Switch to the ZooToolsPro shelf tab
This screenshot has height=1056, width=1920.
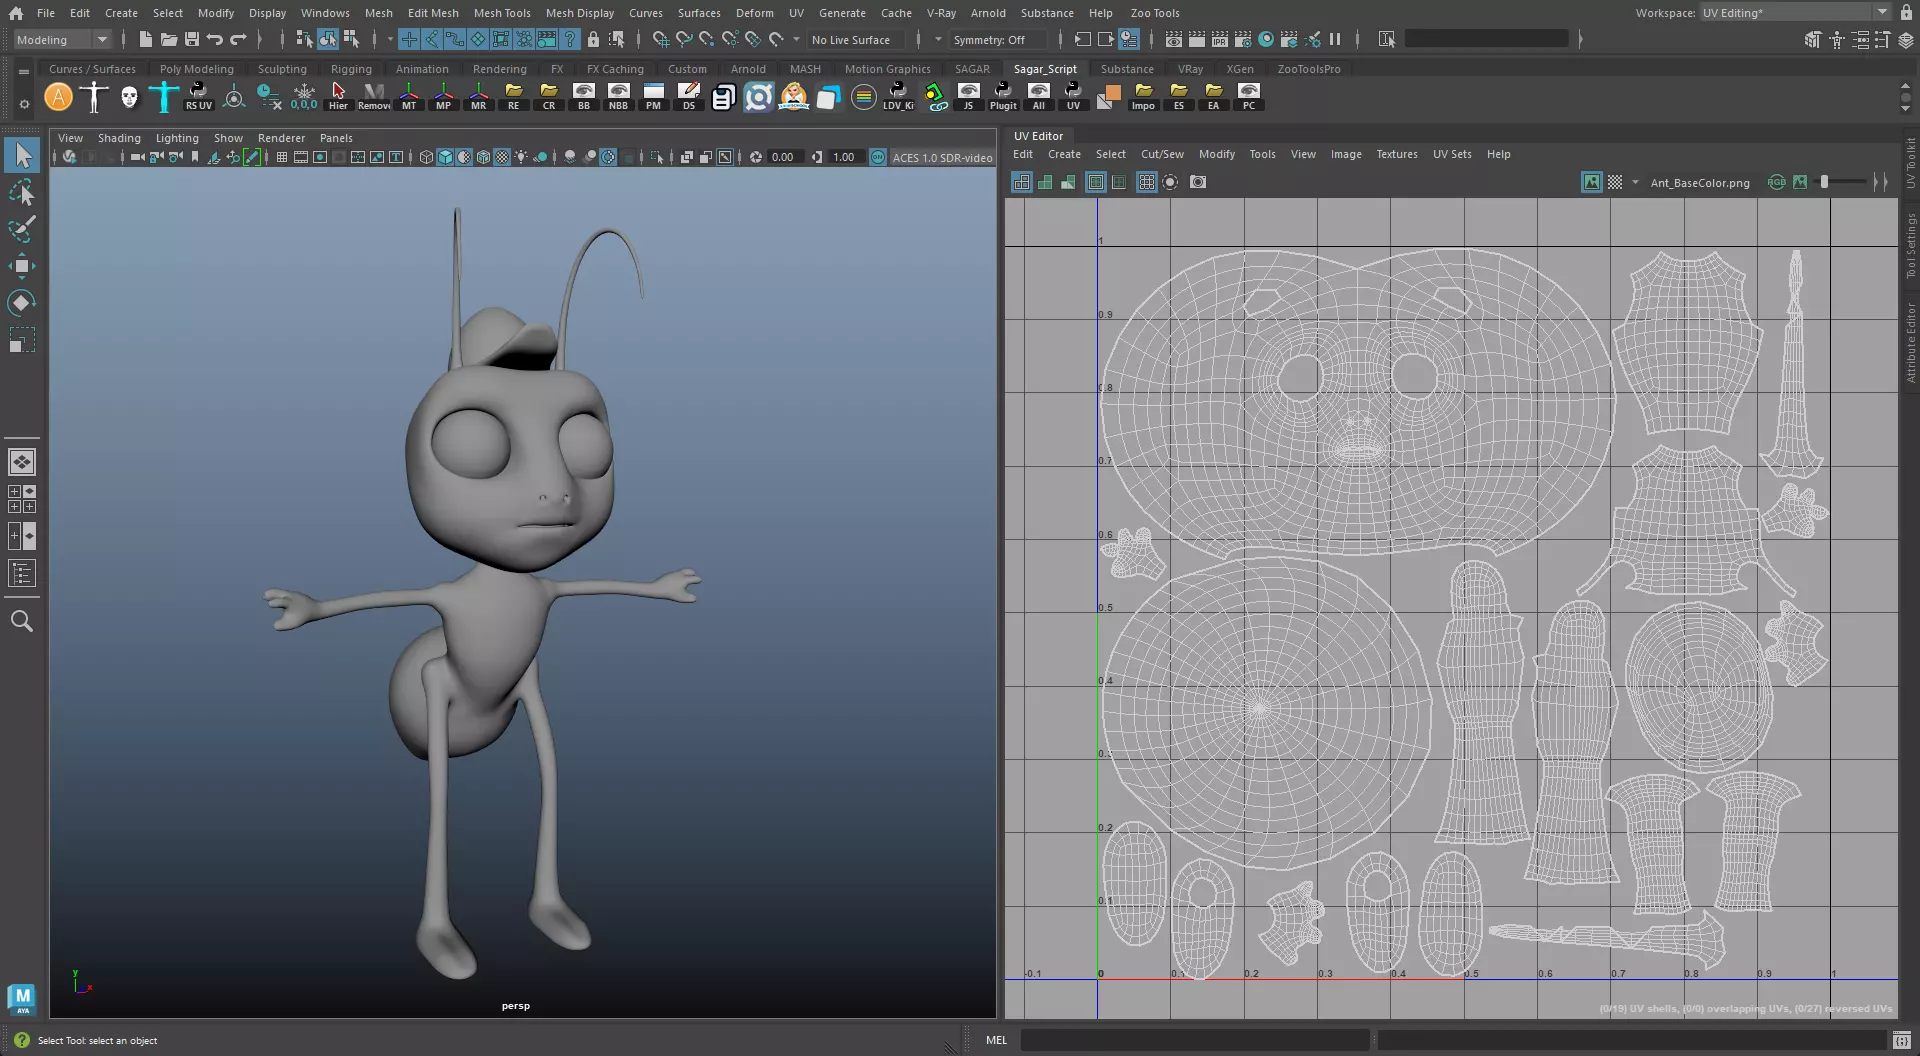point(1308,69)
